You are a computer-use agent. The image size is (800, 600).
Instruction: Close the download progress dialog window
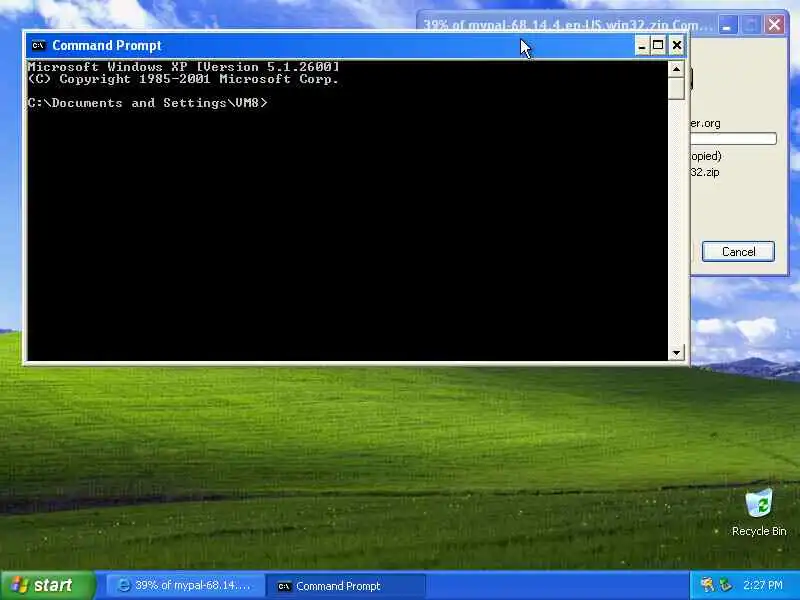774,24
